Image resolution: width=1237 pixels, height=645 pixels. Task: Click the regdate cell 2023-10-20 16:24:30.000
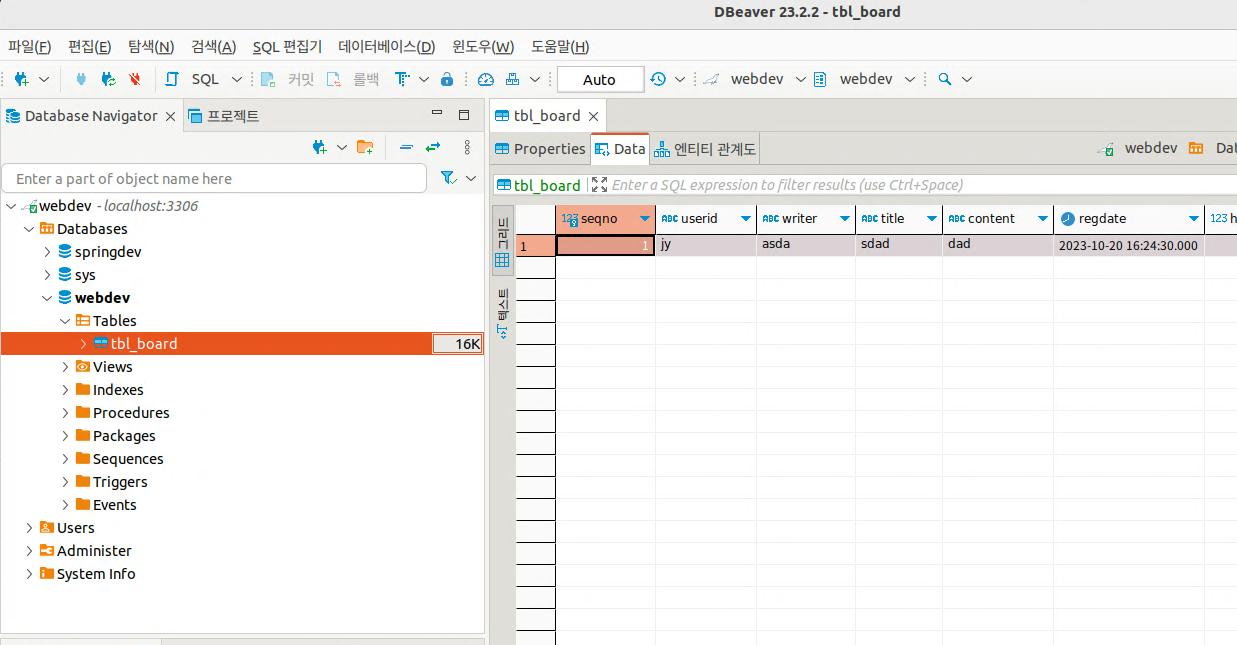[x=1128, y=245]
